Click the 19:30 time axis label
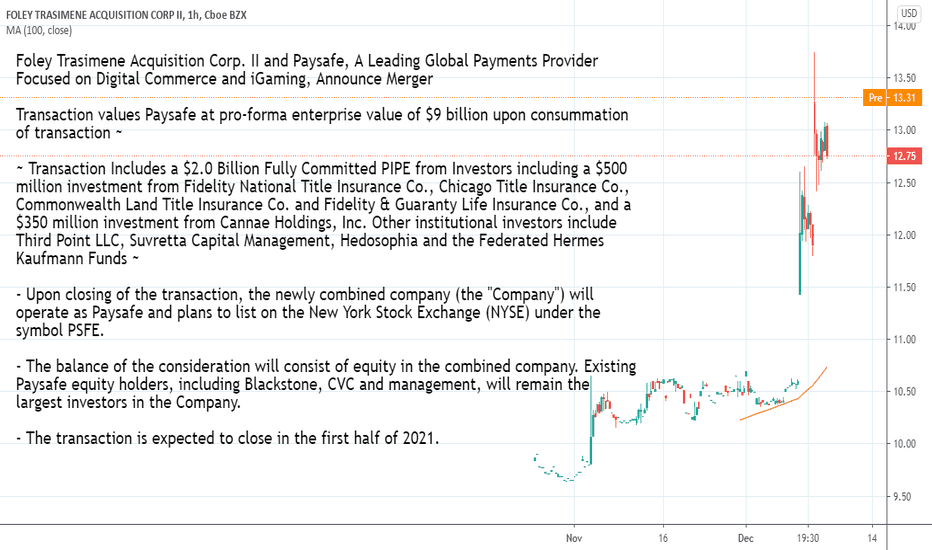Viewport: 932px width, 550px height. point(808,538)
